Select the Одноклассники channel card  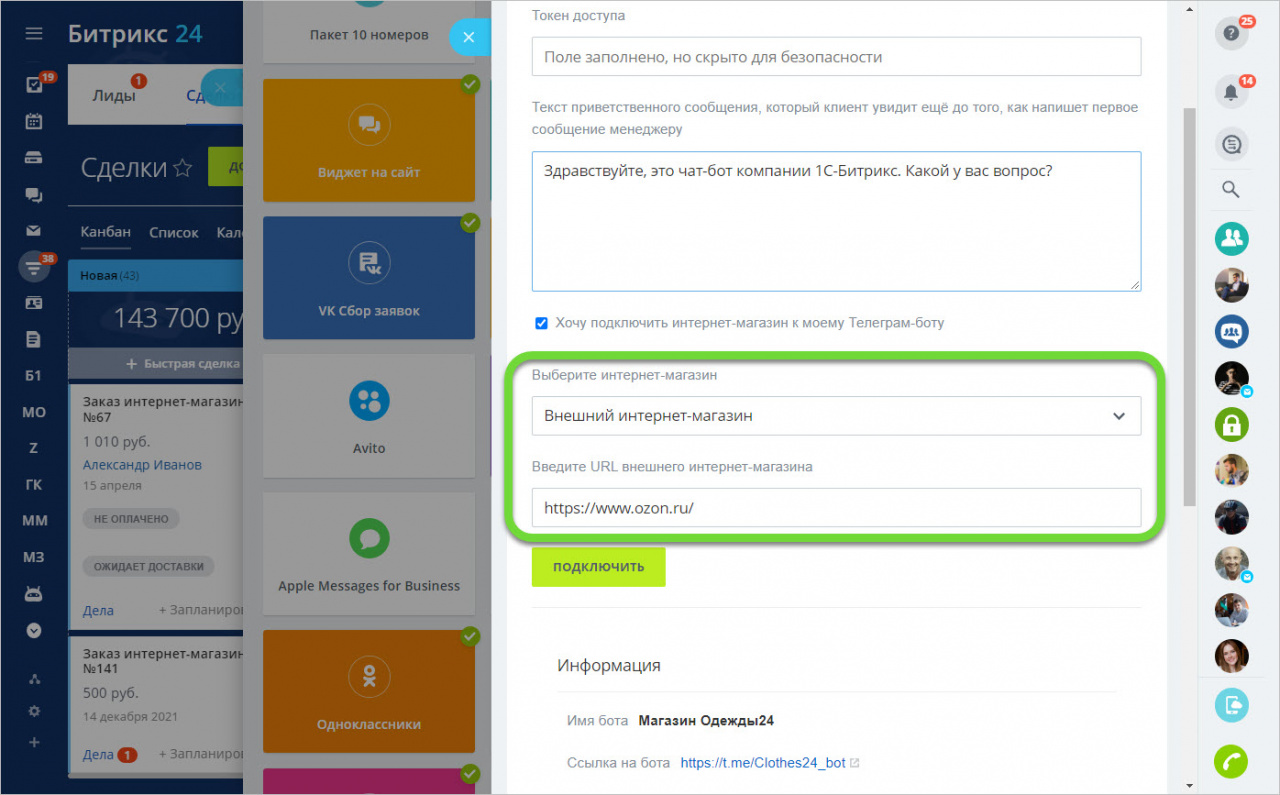(x=369, y=691)
